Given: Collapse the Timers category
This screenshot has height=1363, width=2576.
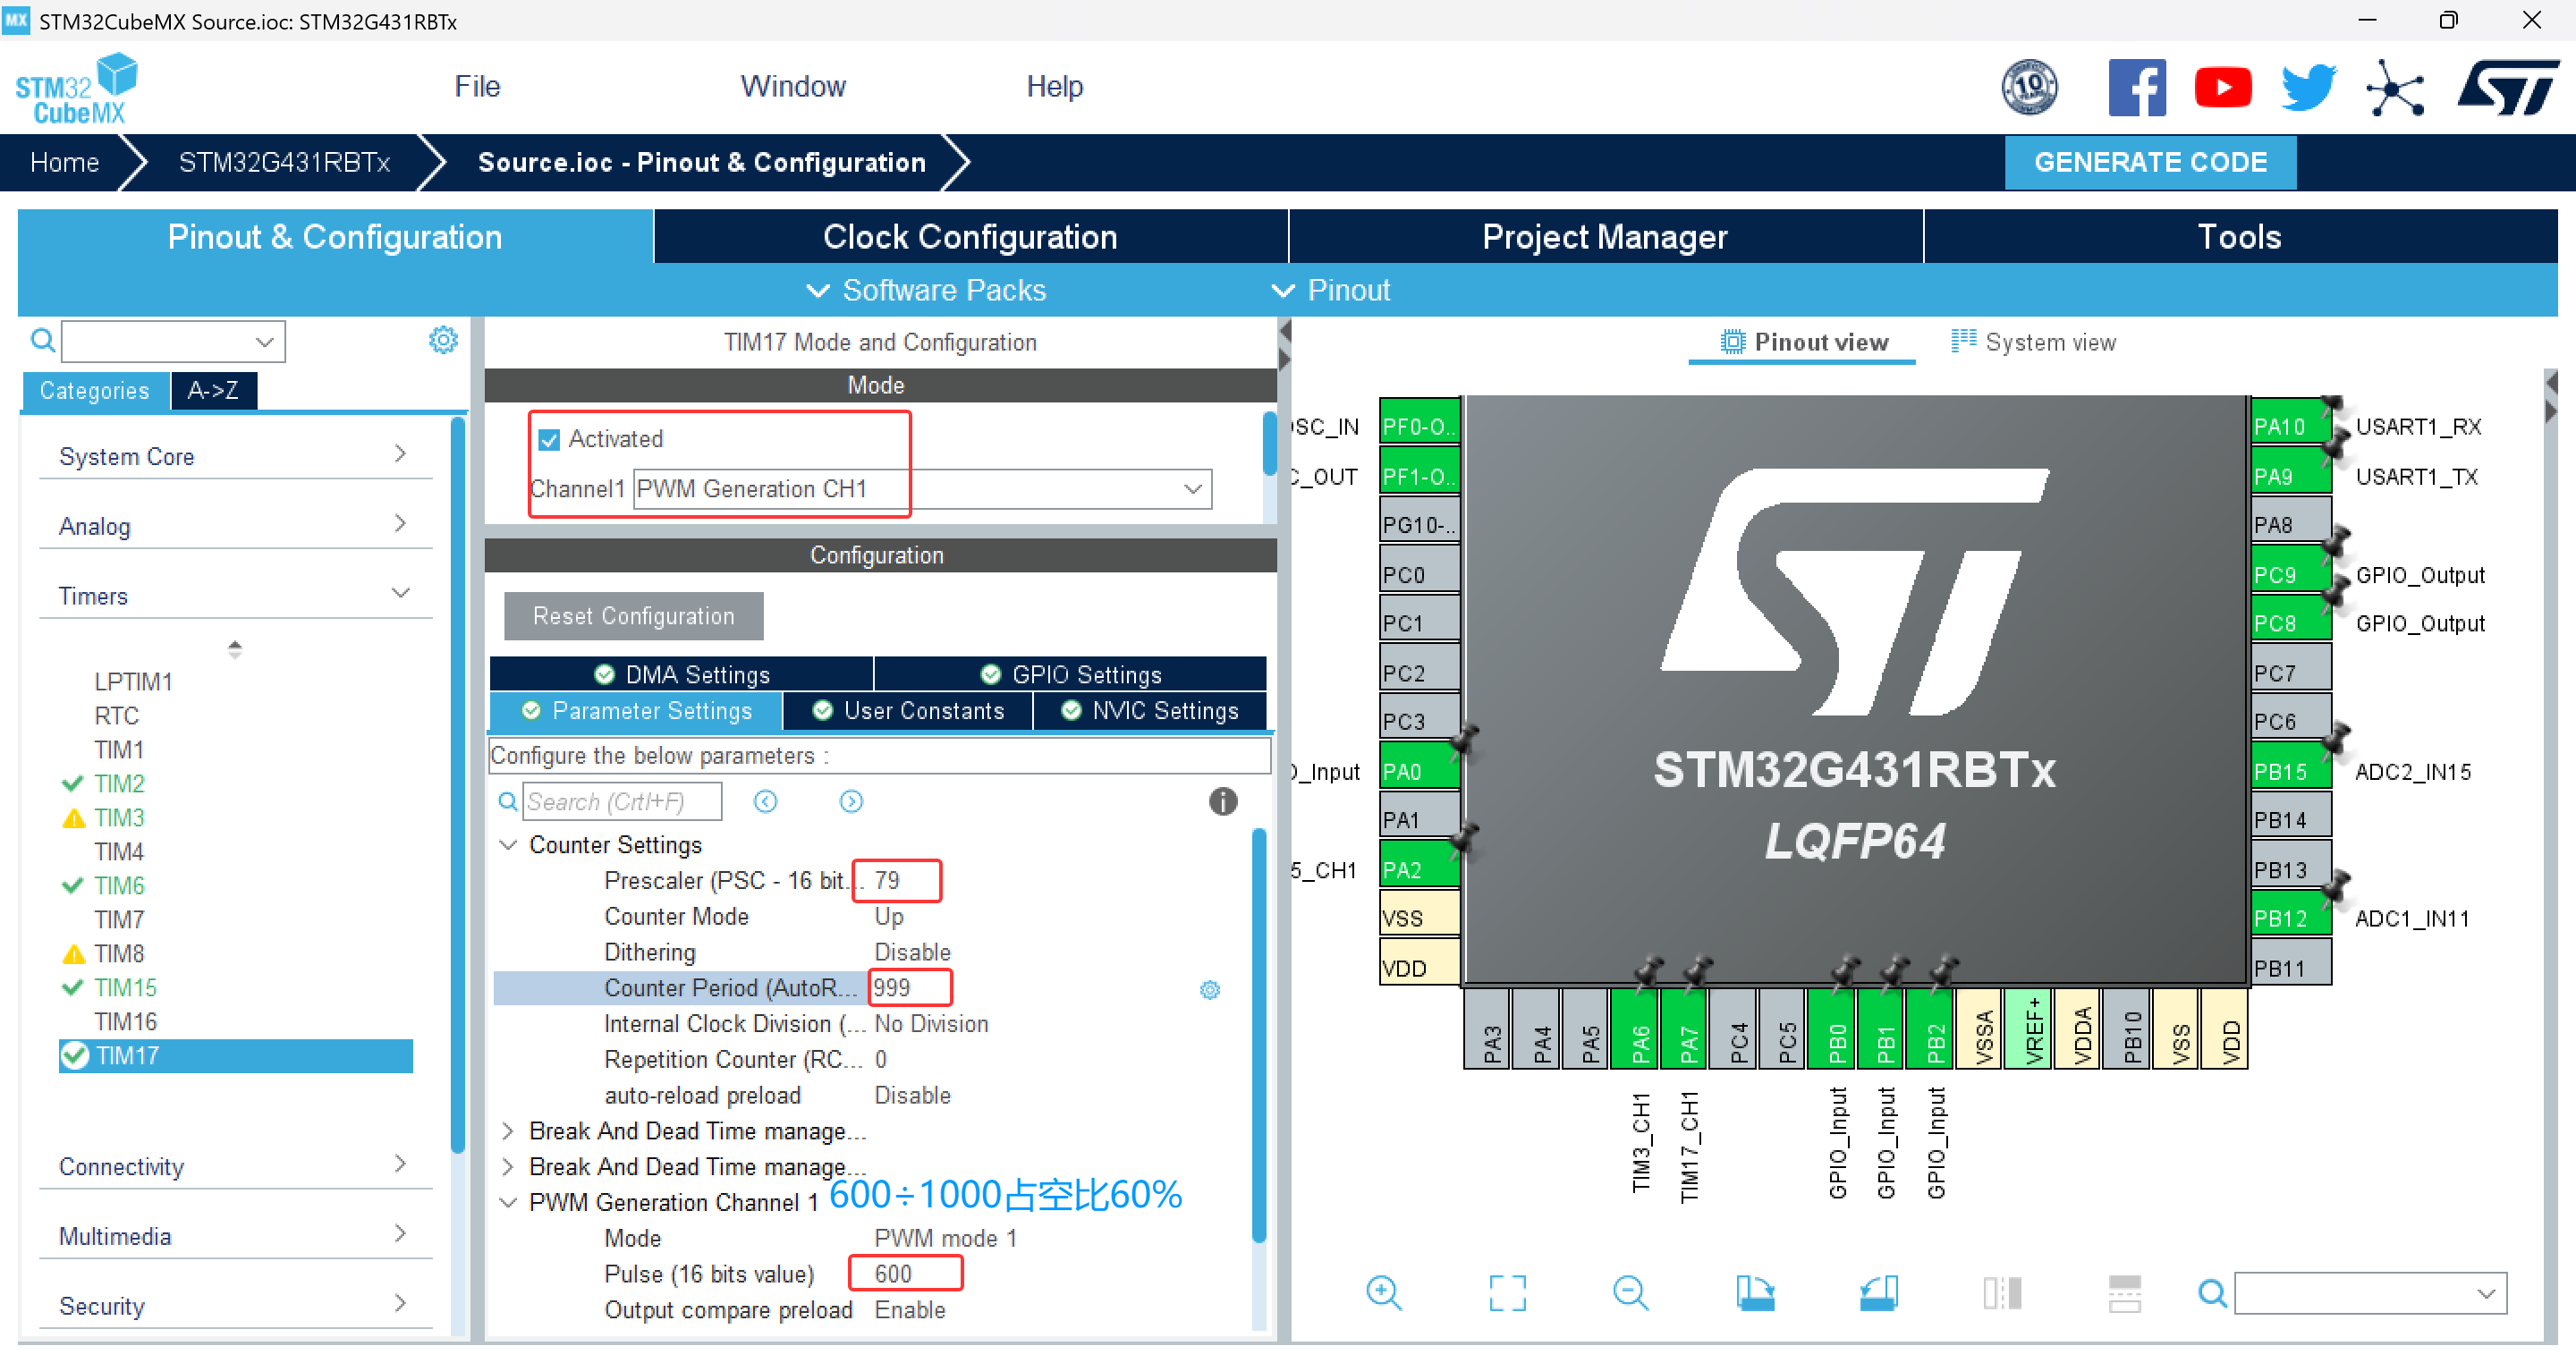Looking at the screenshot, I should click(x=235, y=596).
